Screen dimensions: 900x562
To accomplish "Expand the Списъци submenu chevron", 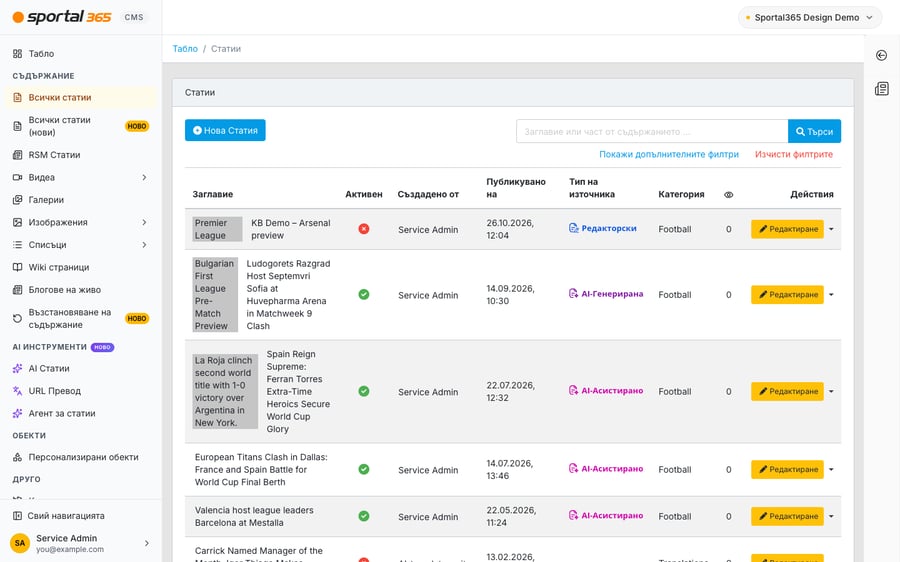I will 144,245.
